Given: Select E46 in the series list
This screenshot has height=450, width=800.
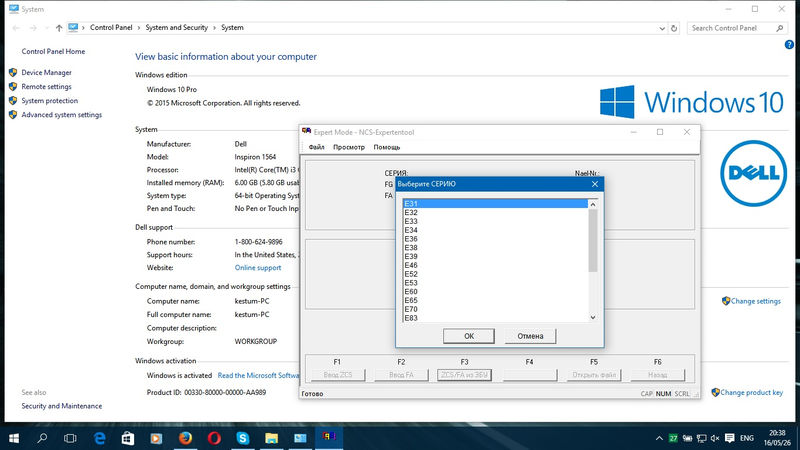Looking at the screenshot, I should [411, 265].
